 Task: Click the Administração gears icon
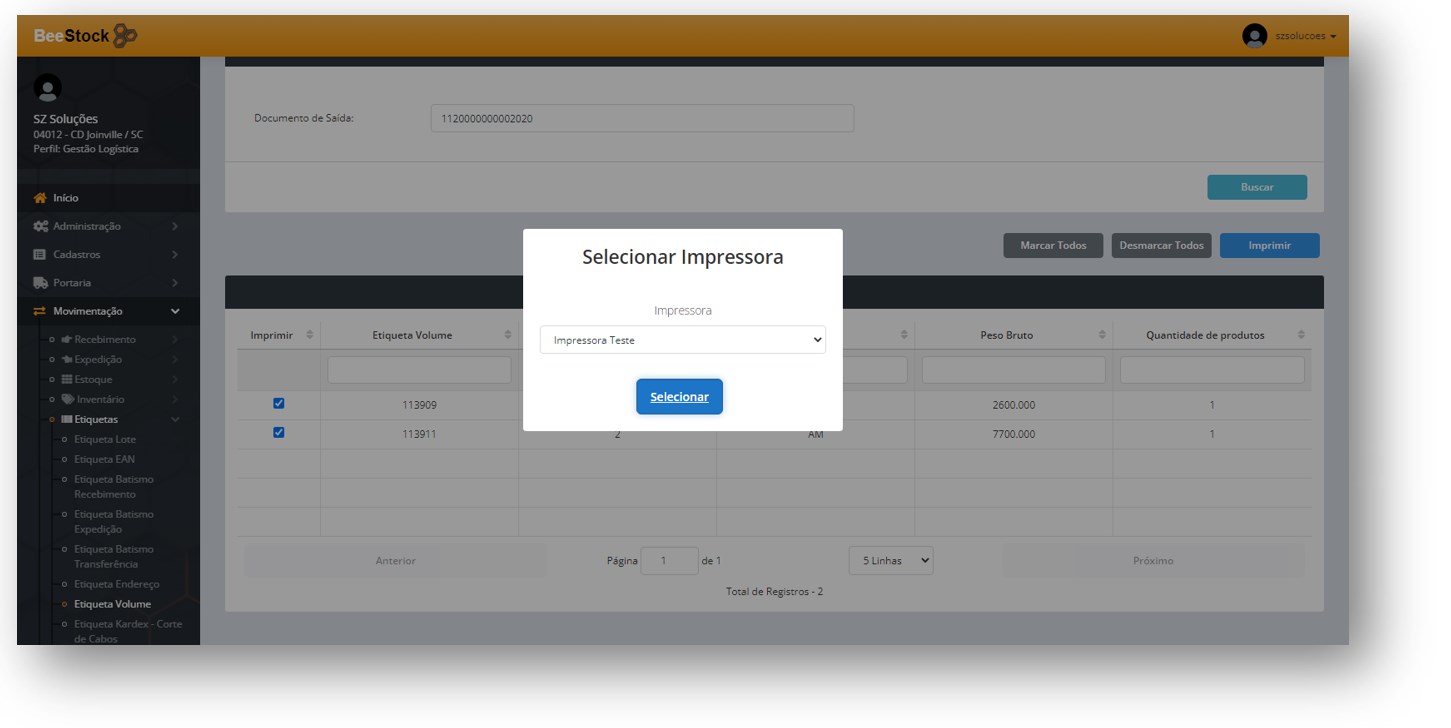(x=41, y=226)
